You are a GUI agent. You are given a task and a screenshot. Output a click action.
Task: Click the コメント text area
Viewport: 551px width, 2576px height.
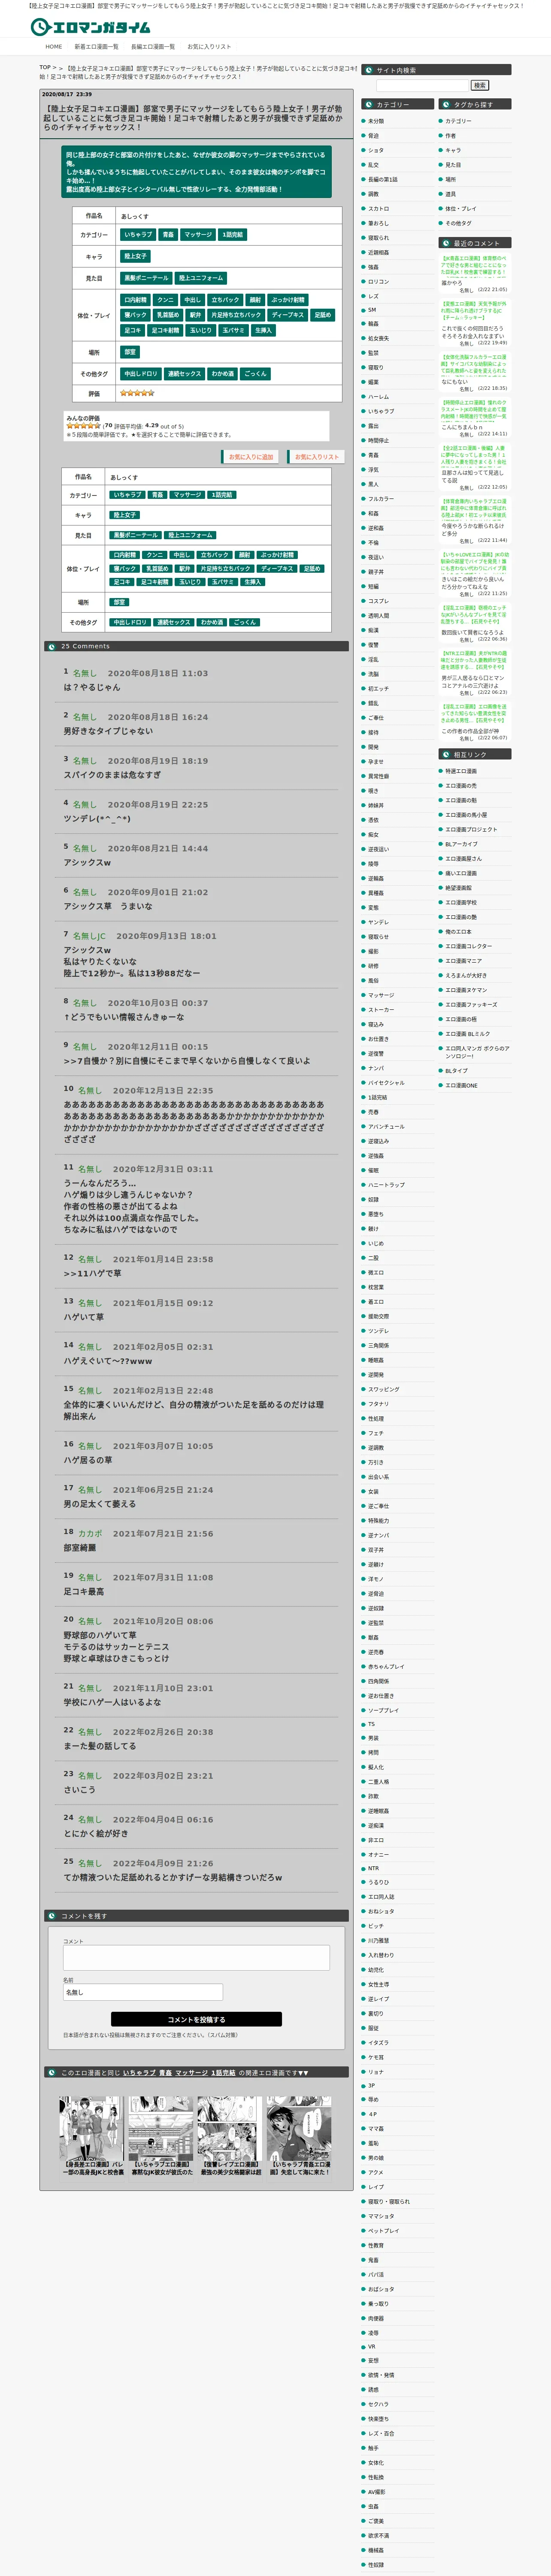point(196,1958)
